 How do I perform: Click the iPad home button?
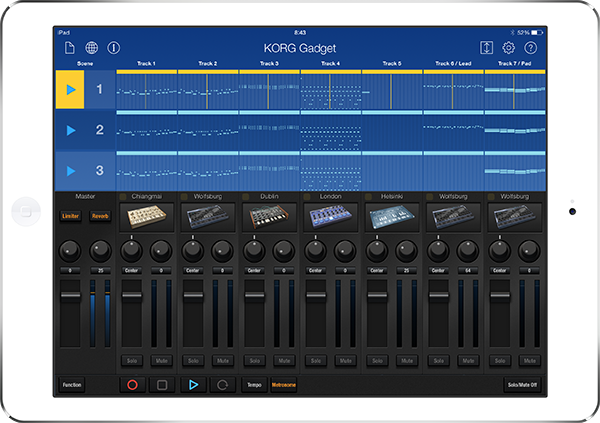[26, 211]
